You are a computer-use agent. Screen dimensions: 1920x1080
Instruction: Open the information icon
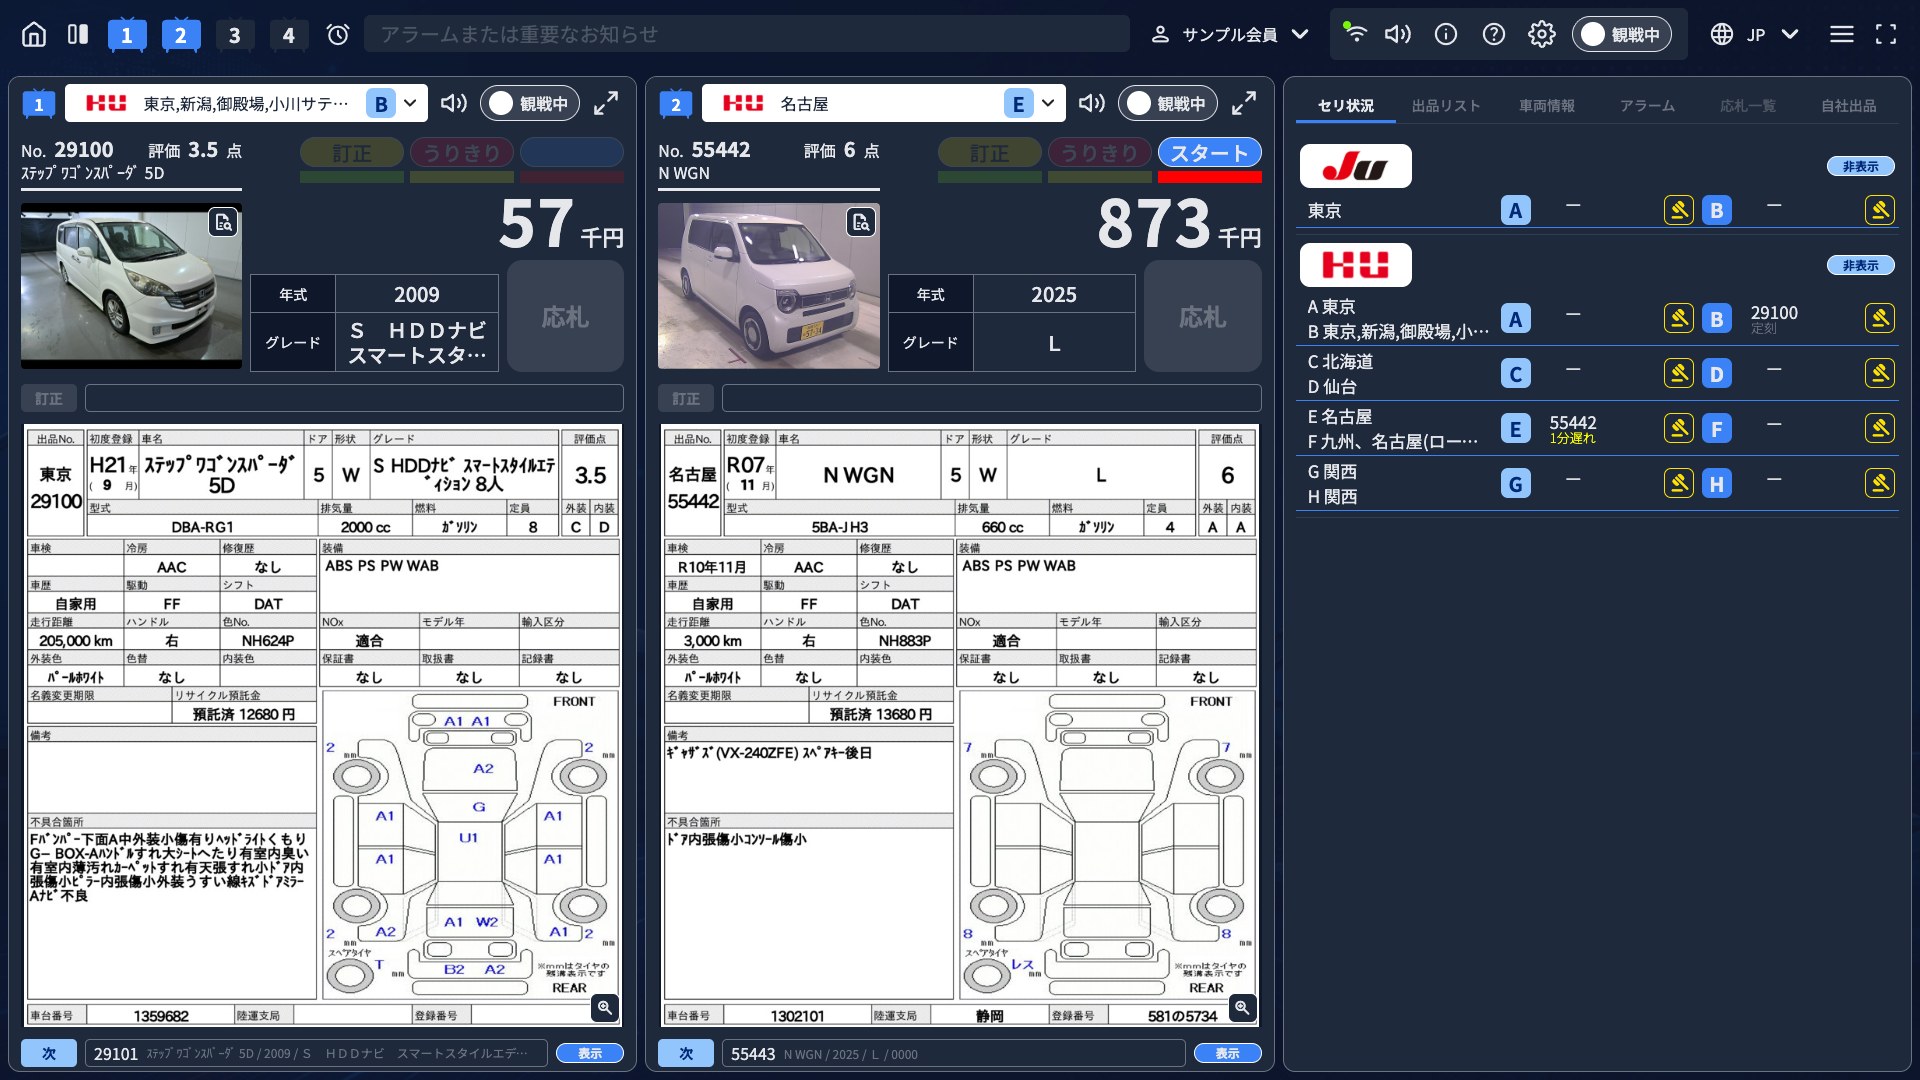(x=1446, y=35)
